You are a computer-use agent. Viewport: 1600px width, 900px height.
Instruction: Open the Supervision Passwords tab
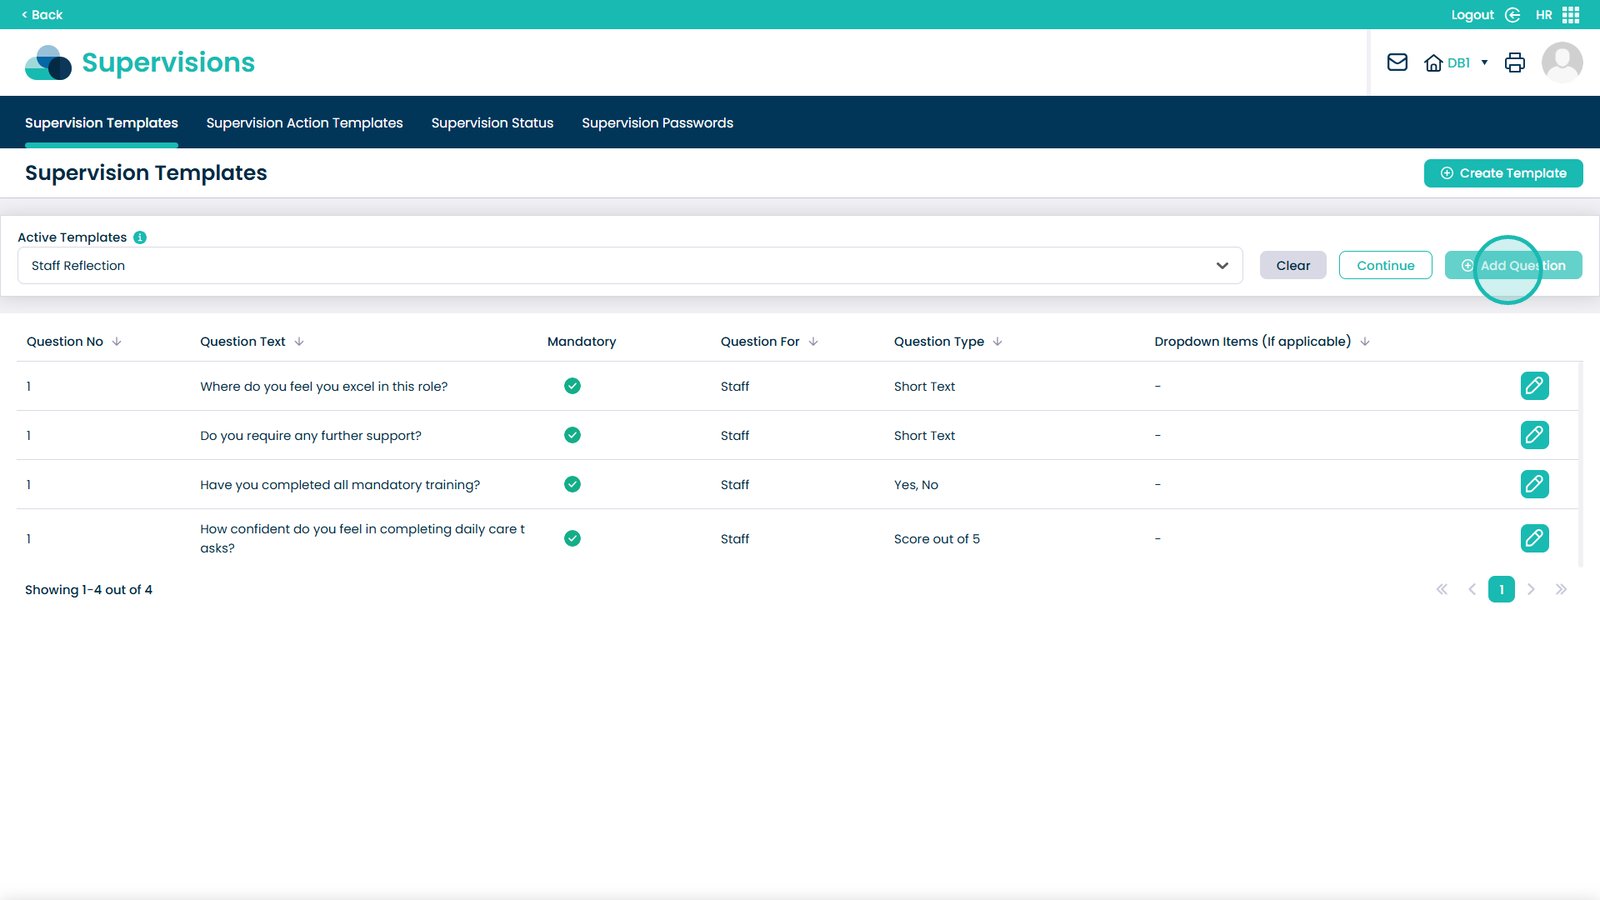[657, 123]
